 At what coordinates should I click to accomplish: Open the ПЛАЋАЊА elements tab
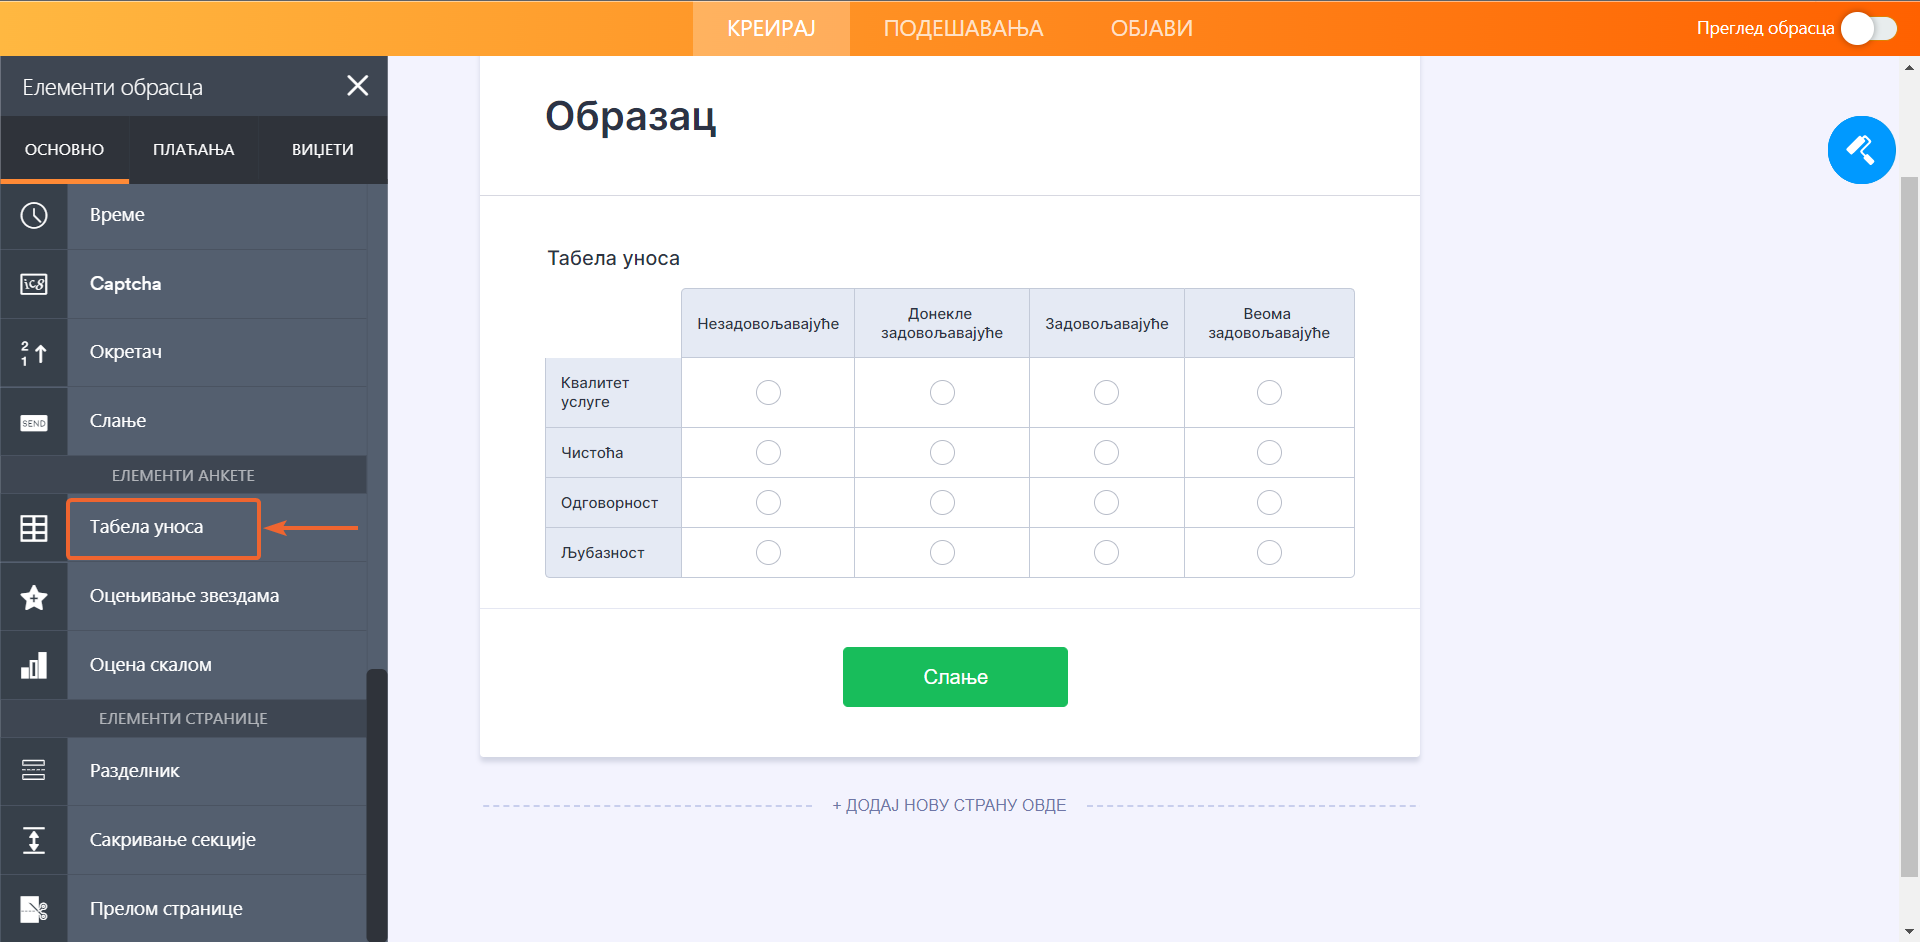[x=193, y=149]
